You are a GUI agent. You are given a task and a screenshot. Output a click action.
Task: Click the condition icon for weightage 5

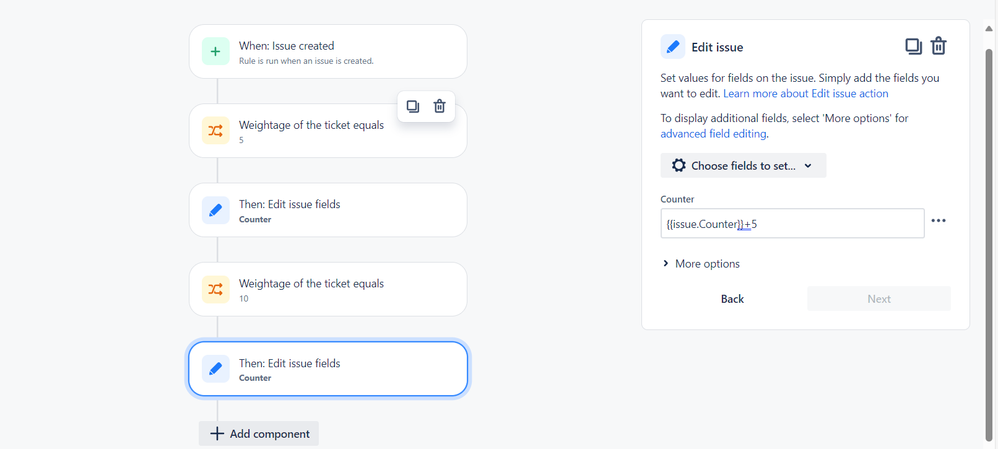point(216,131)
